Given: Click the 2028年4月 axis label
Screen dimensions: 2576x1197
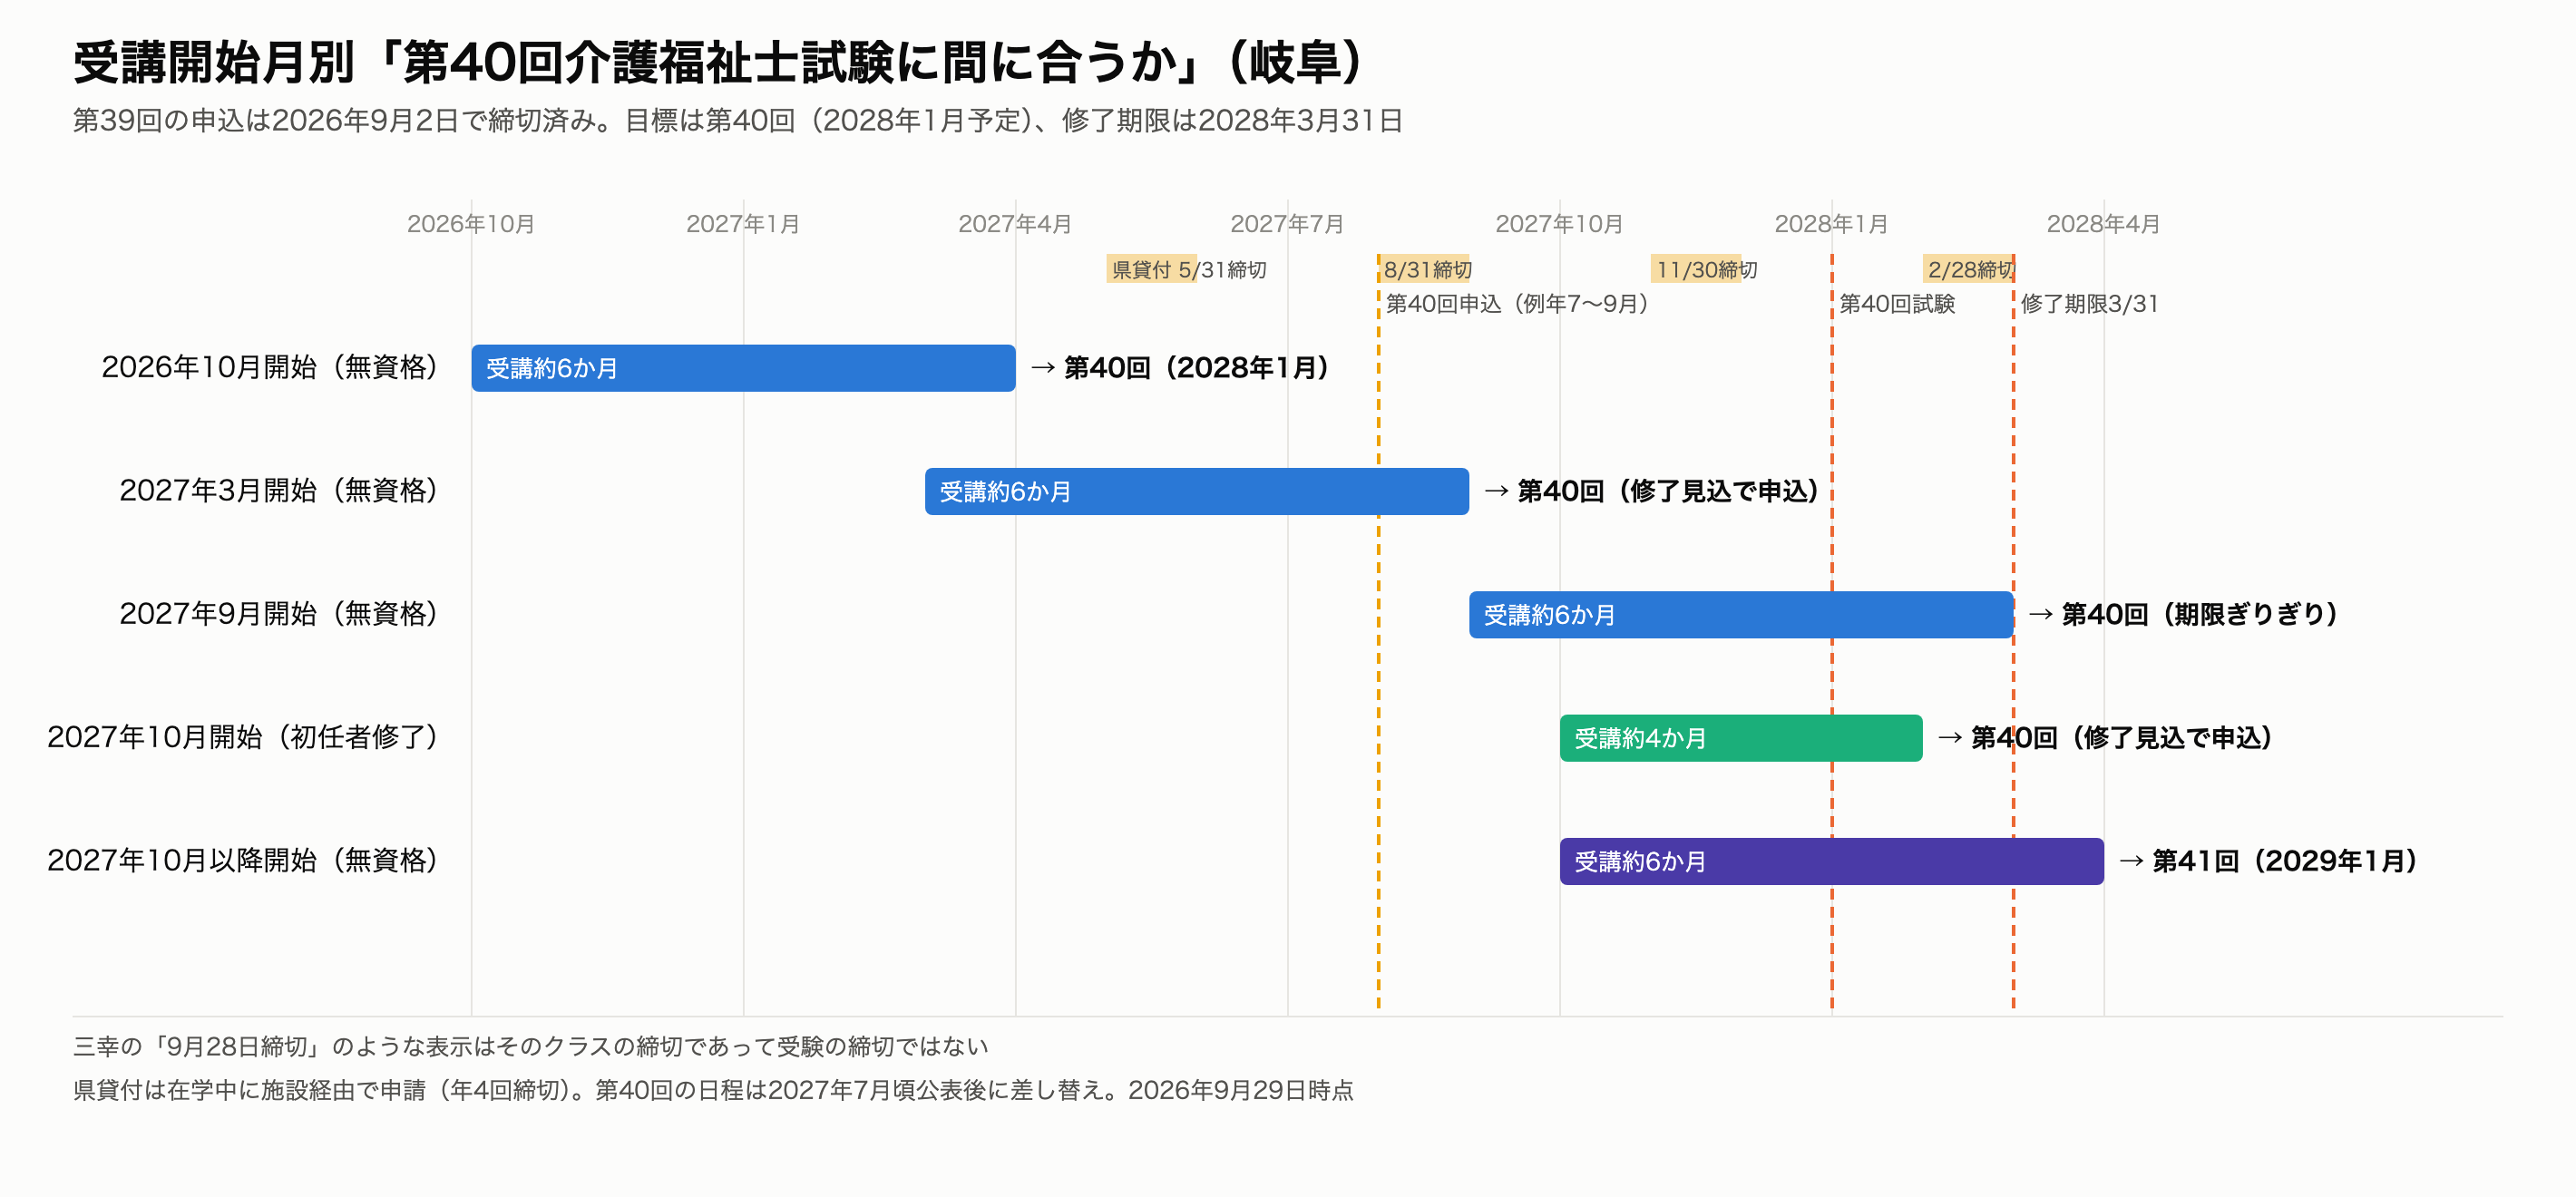Looking at the screenshot, I should 2103,223.
